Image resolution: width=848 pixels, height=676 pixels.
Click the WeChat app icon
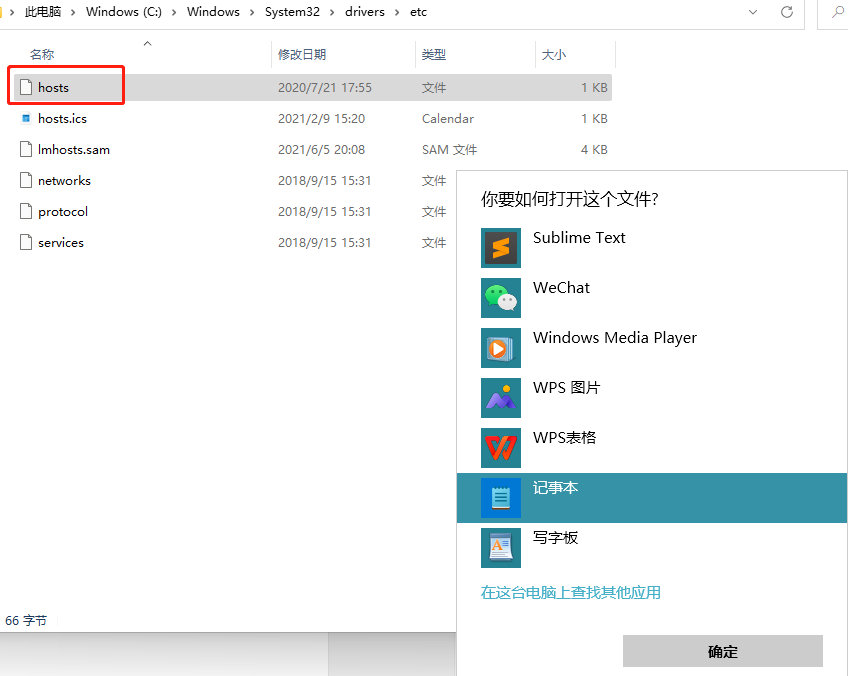501,298
